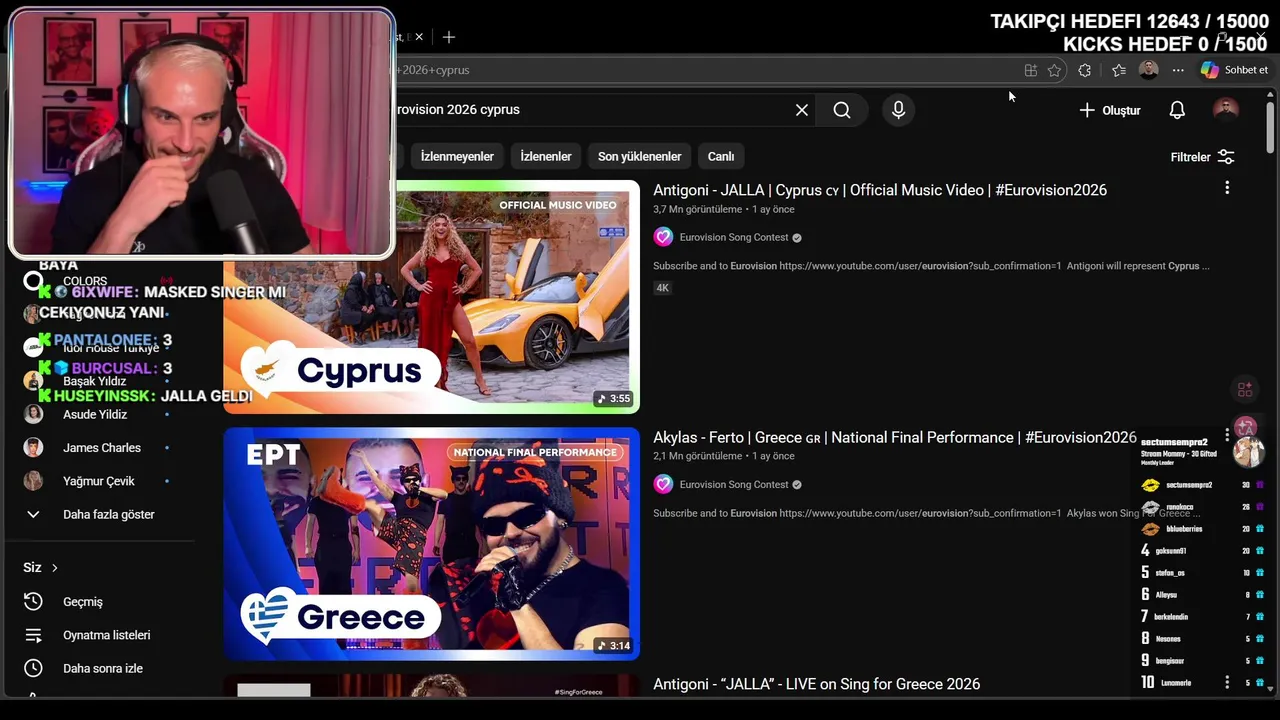Close the current browser tab
The image size is (1280, 720).
(x=419, y=37)
